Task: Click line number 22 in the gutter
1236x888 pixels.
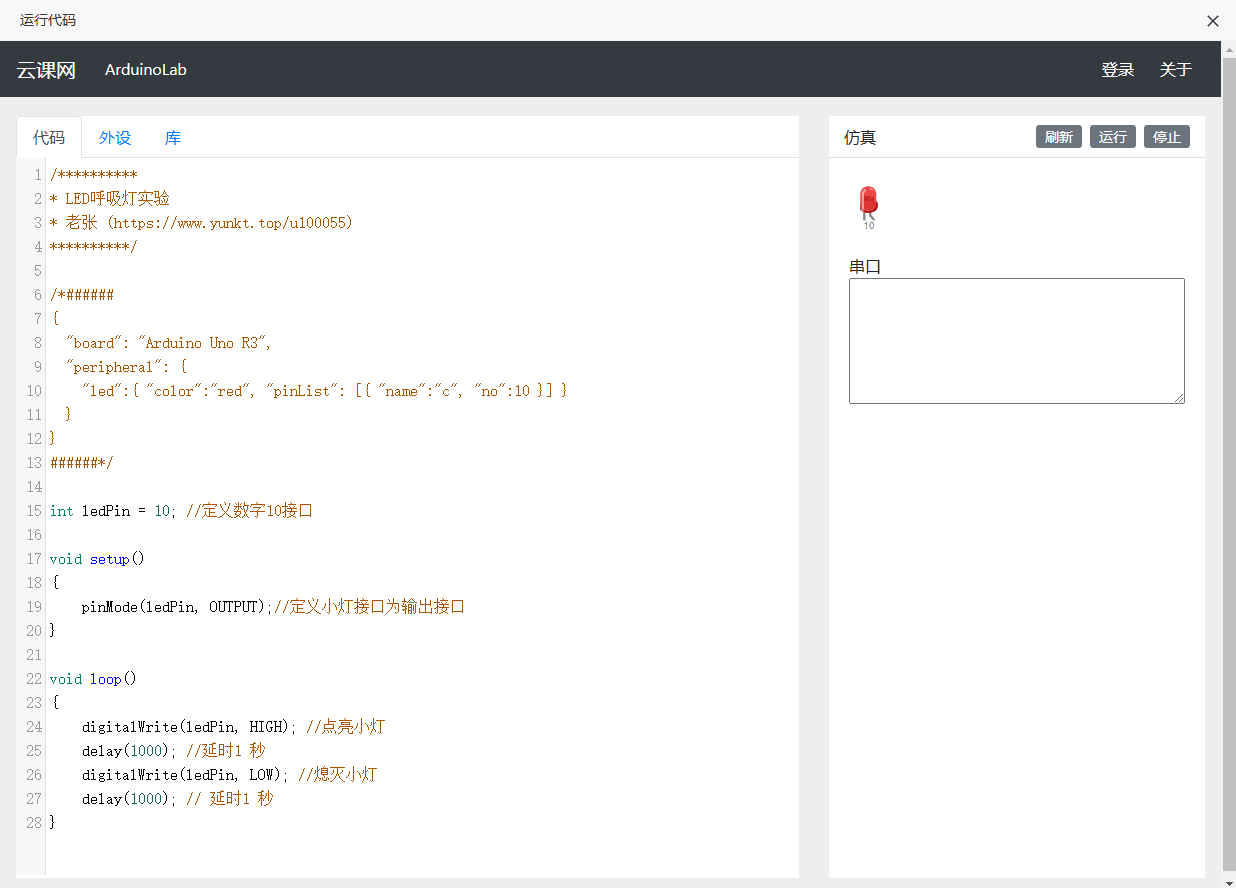Action: click(x=34, y=679)
